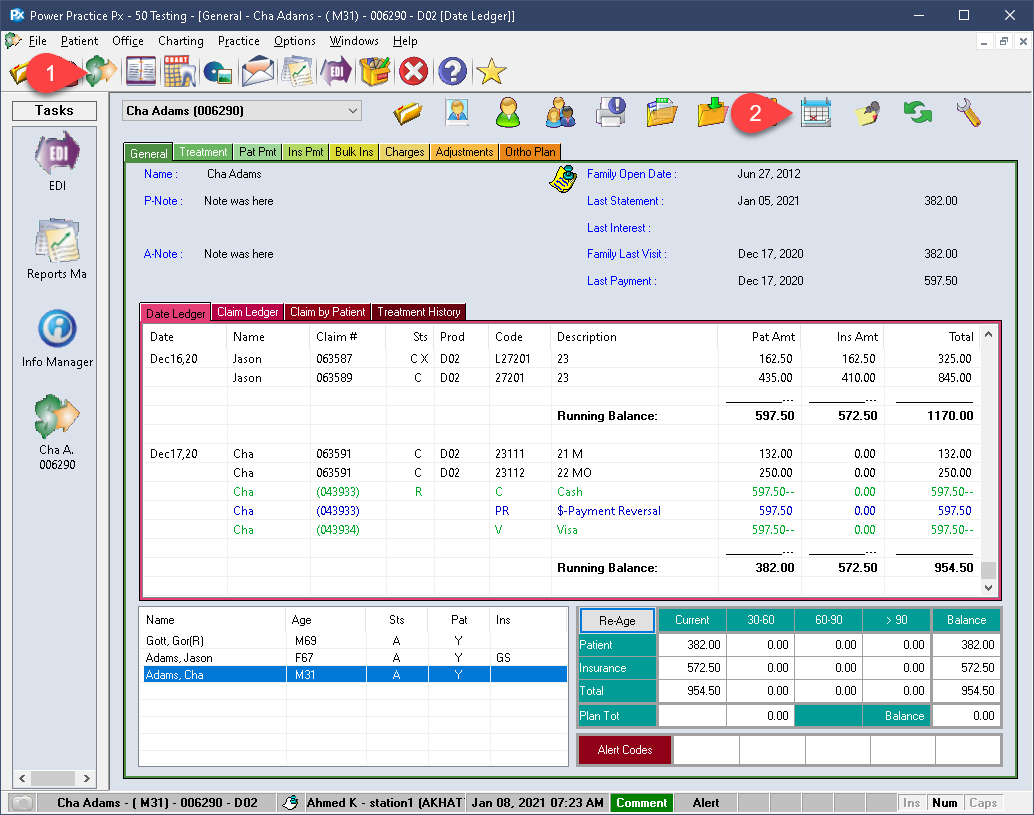Open the appointment book toolbar icon
Image resolution: width=1034 pixels, height=815 pixels.
click(x=140, y=71)
